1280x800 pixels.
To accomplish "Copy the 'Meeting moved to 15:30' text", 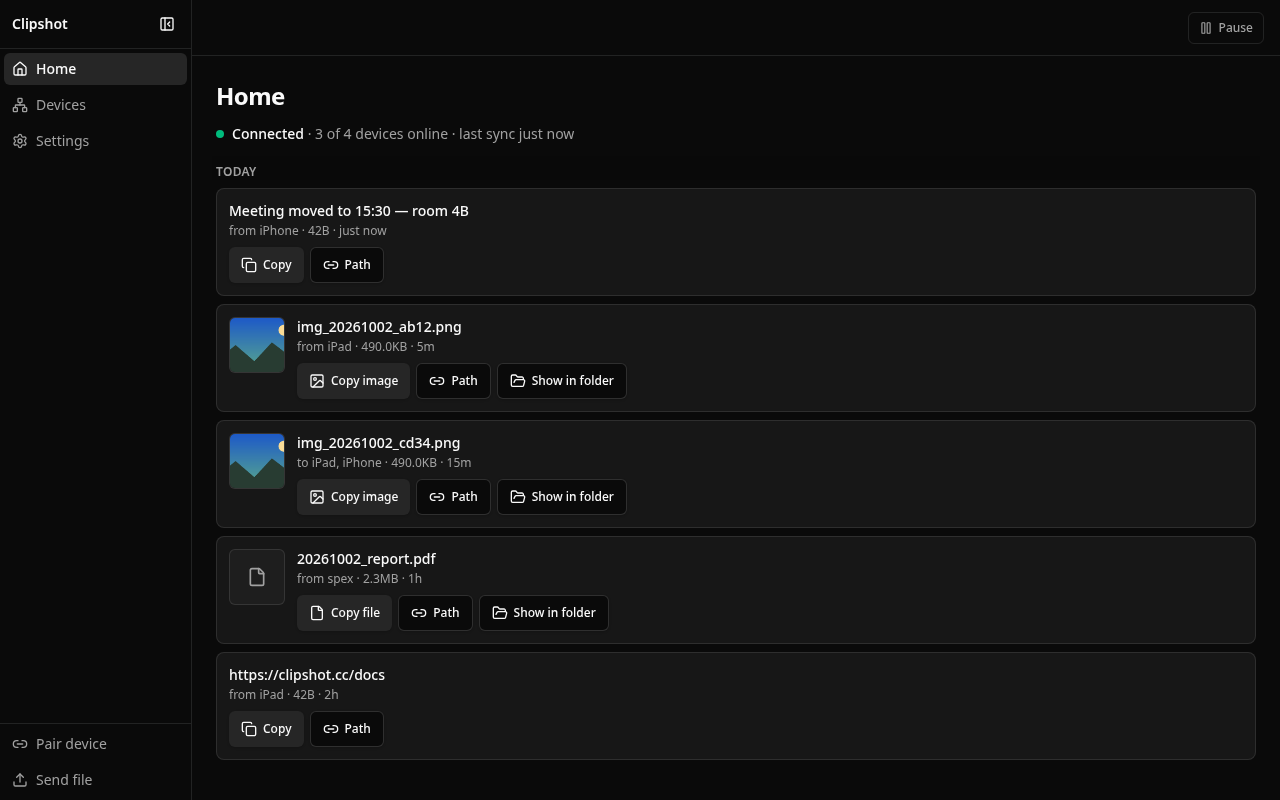I will 266,265.
